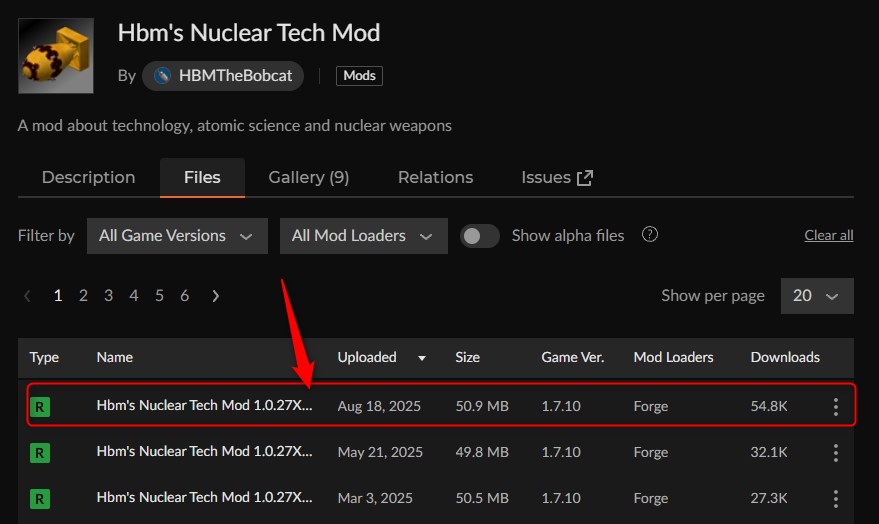879x524 pixels.
Task: Go to page 5
Action: pyautogui.click(x=159, y=296)
